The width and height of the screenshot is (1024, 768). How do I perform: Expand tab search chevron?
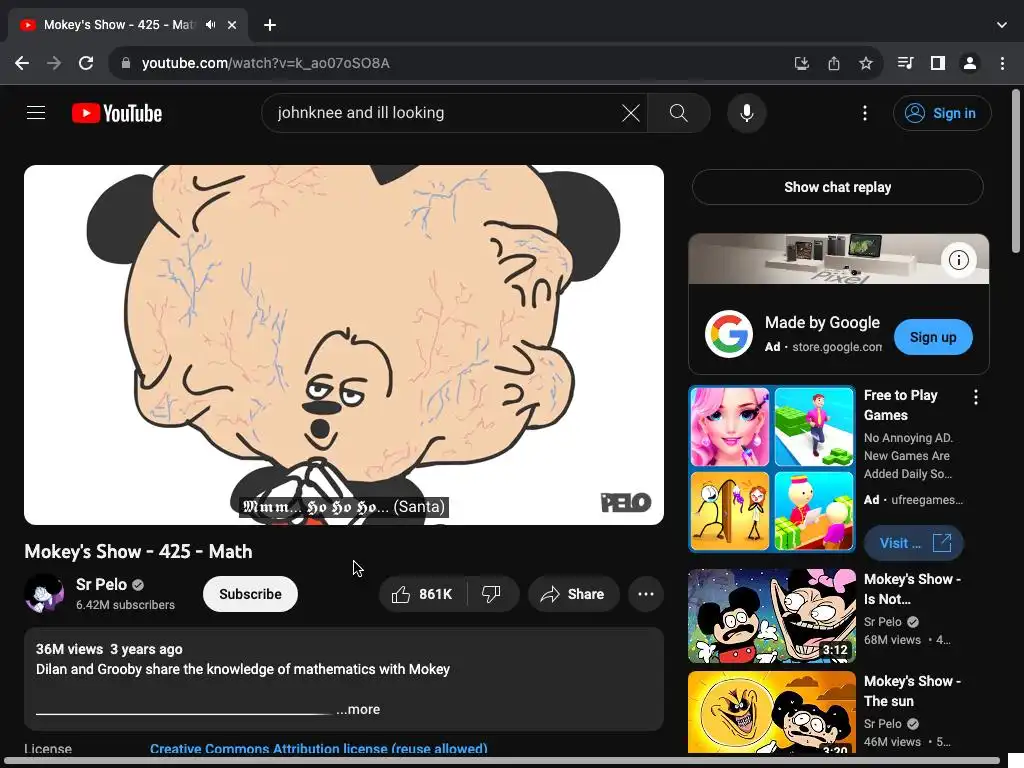coord(1002,25)
